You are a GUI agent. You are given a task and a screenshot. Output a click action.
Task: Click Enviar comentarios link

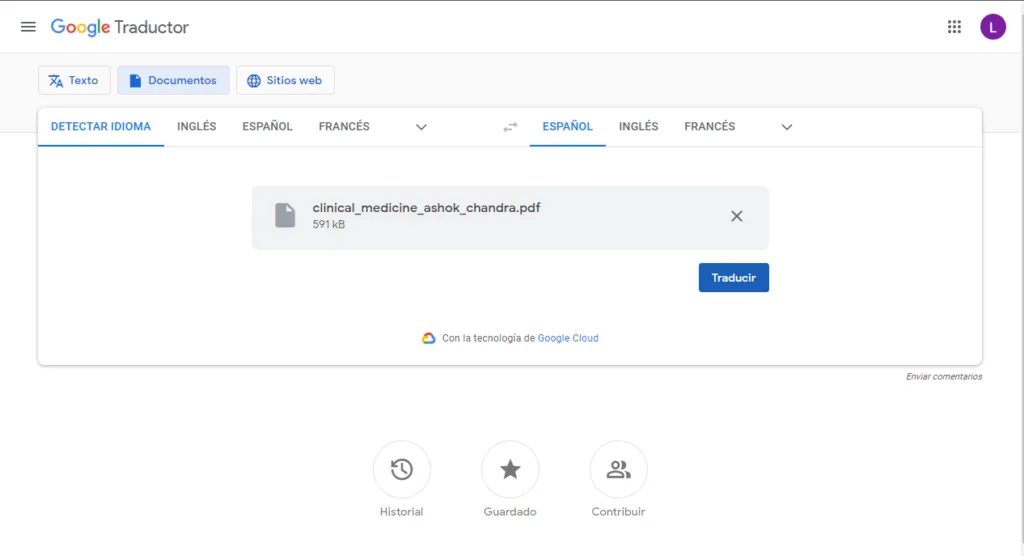[x=944, y=376]
